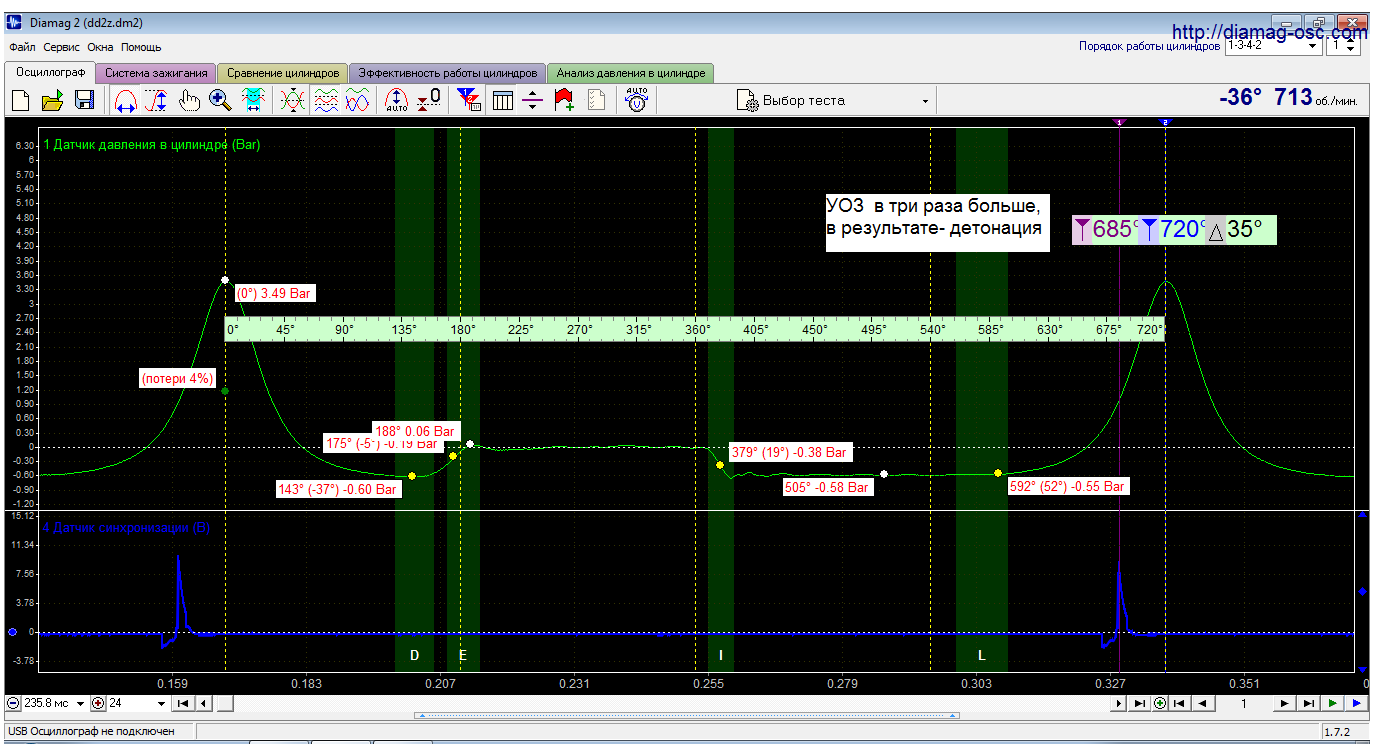Click the 379° (19°) -0.38 Bar label
The width and height of the screenshot is (1382, 744).
click(790, 452)
